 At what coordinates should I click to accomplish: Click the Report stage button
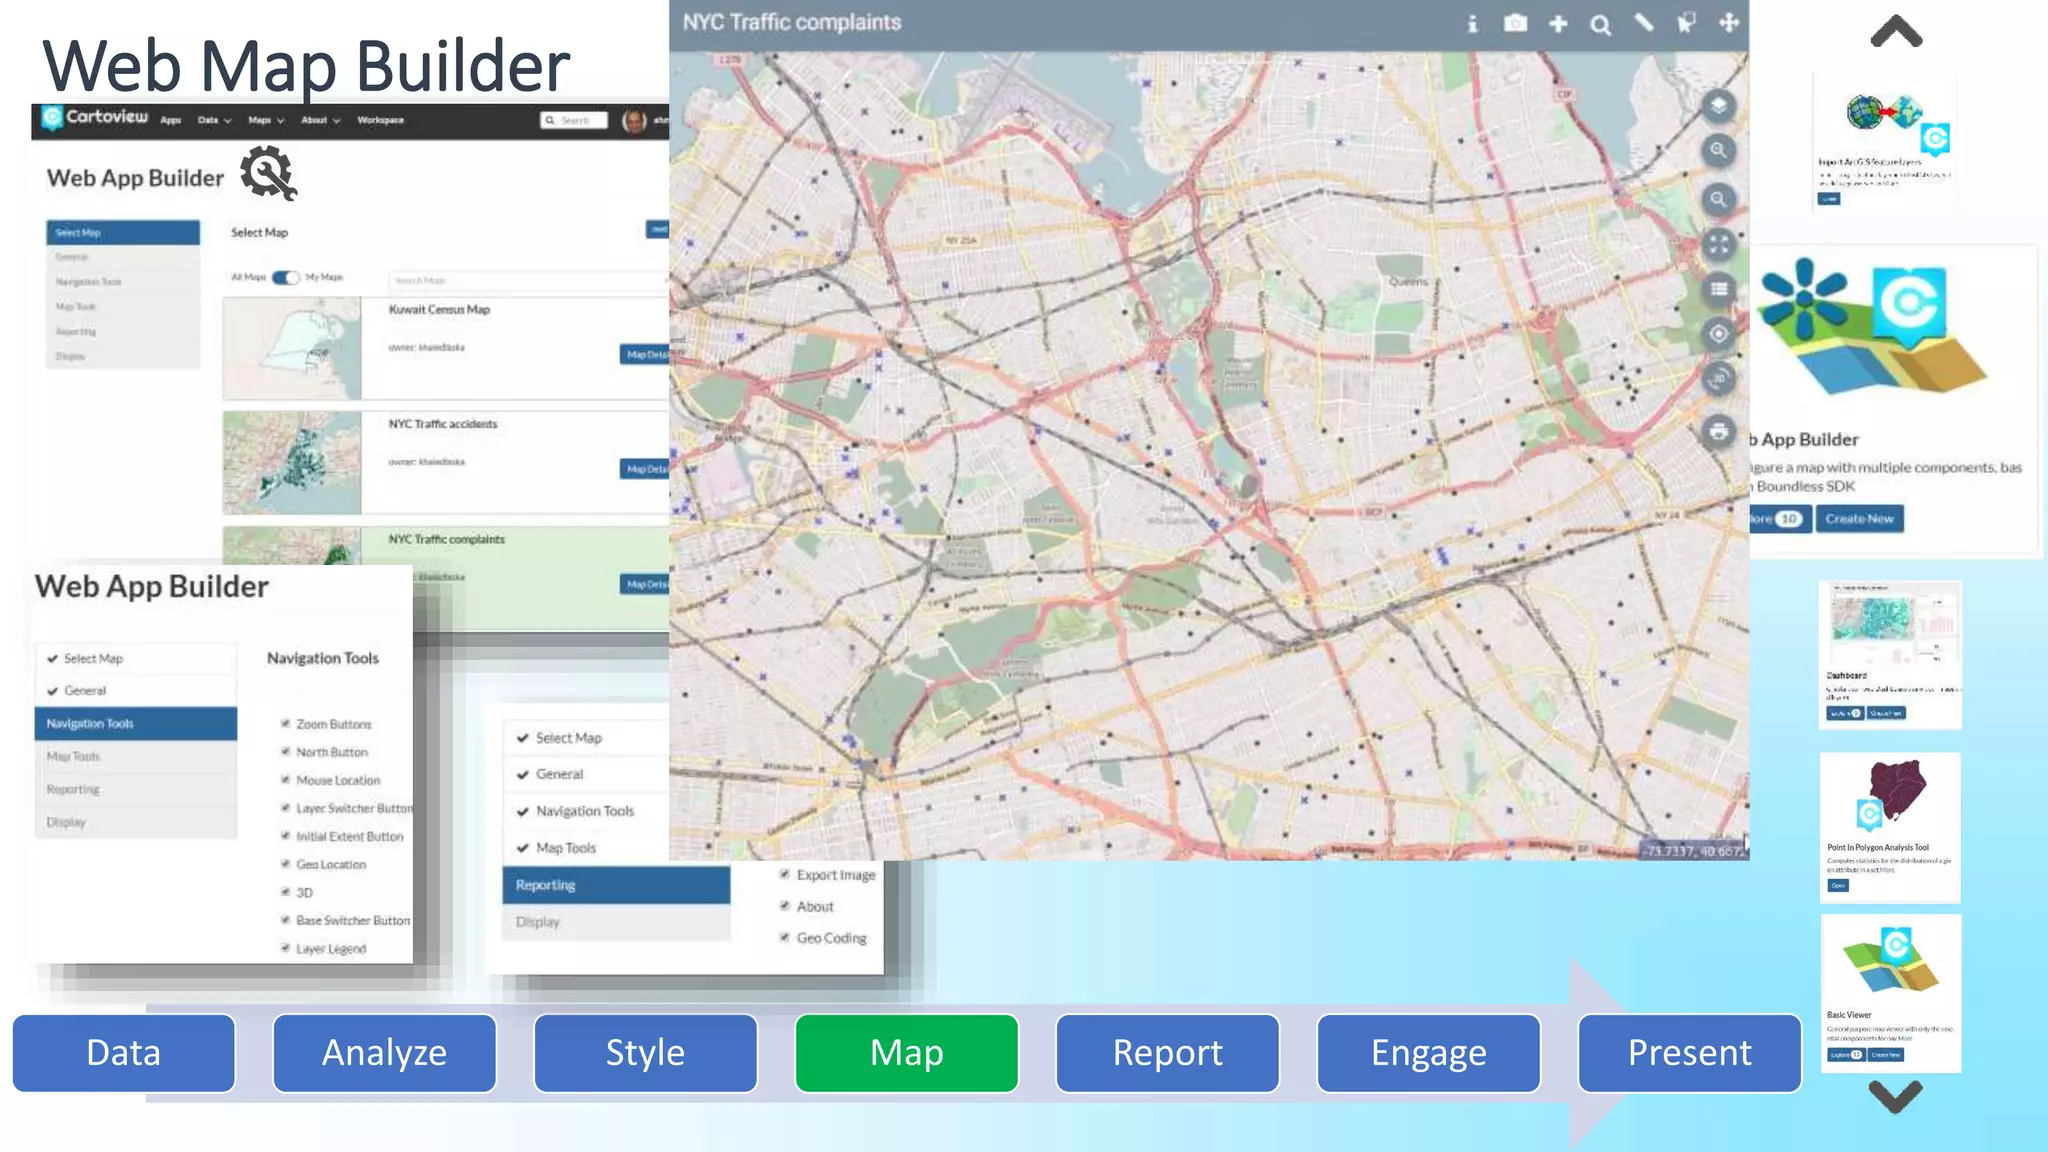pyautogui.click(x=1167, y=1053)
